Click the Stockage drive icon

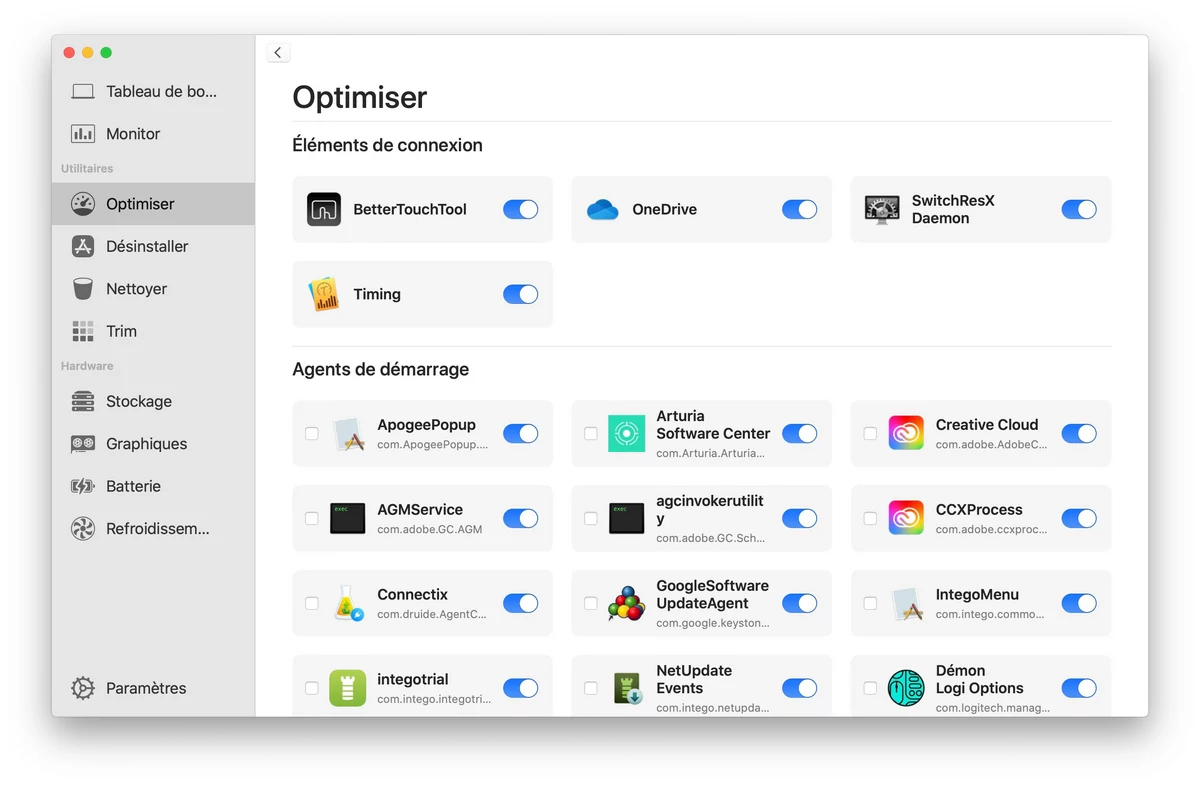[x=83, y=401]
